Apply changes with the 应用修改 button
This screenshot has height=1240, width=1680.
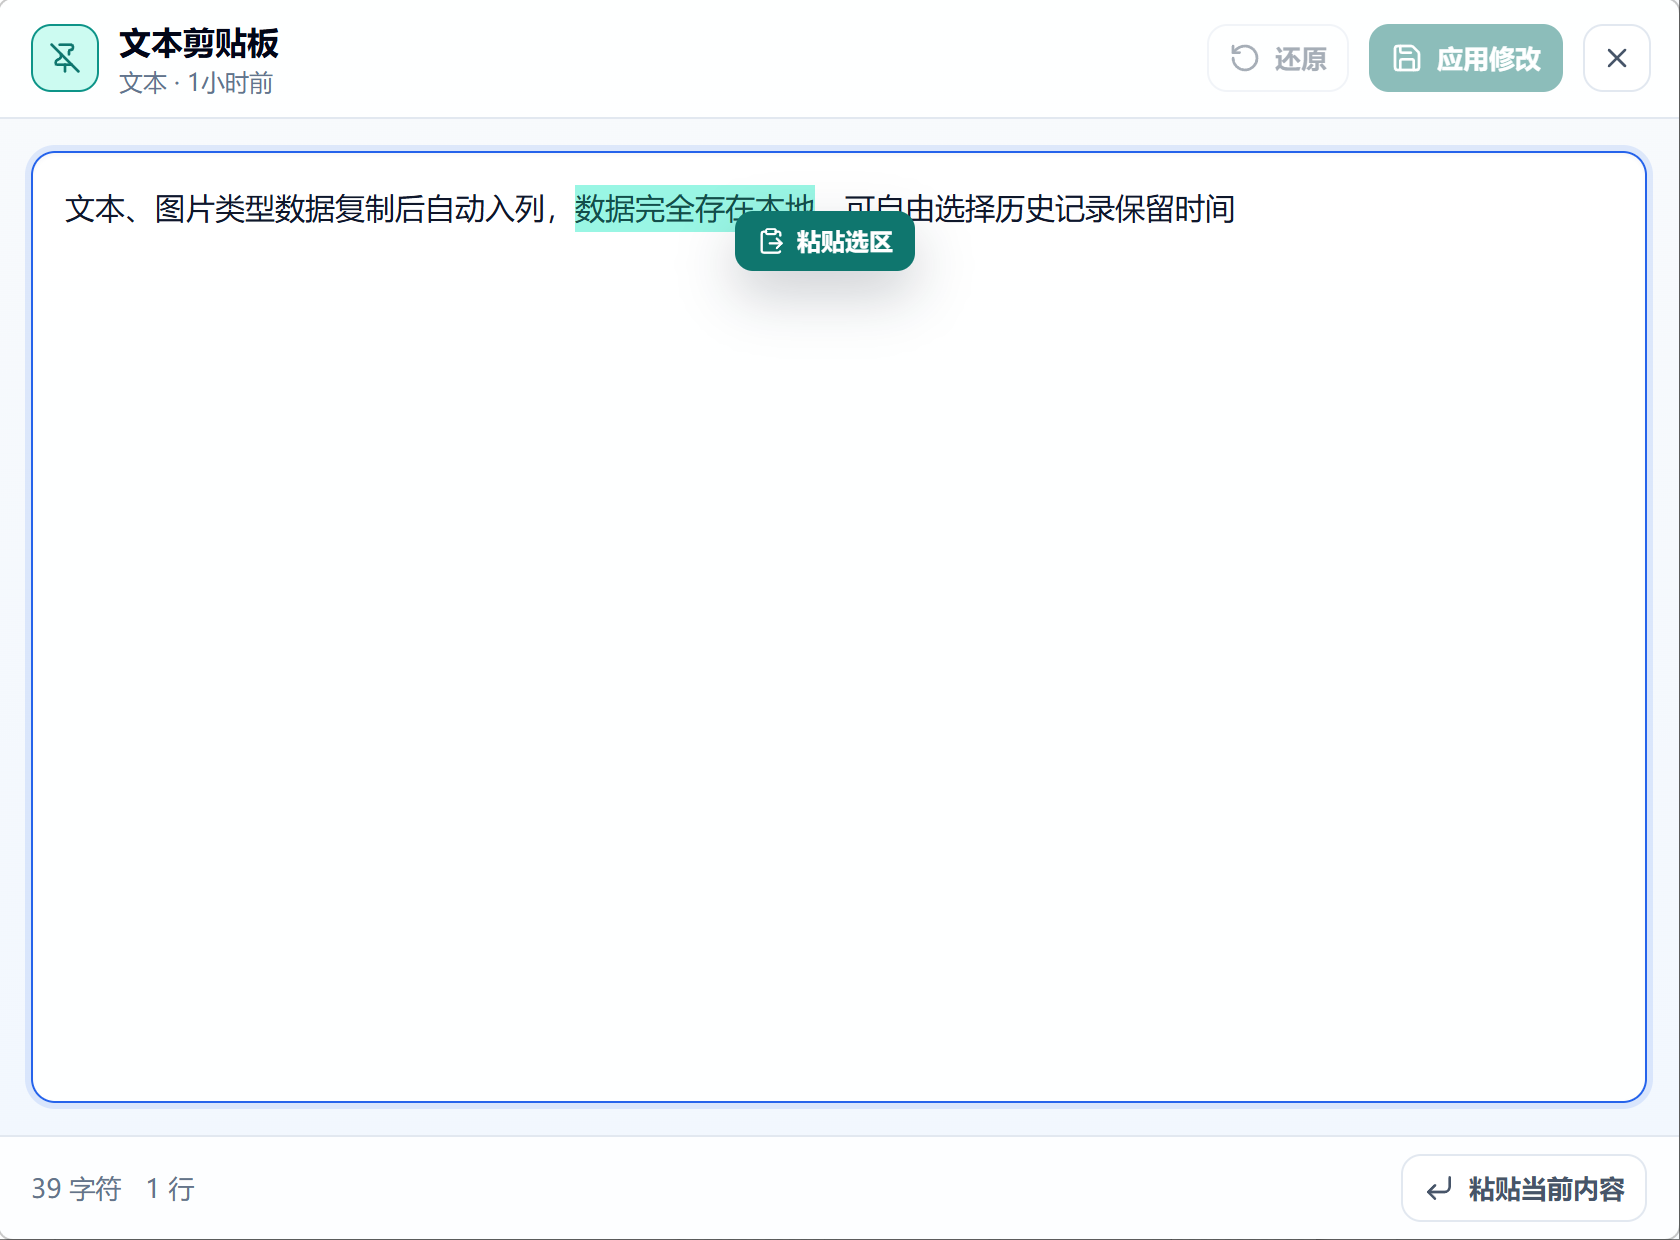pos(1465,58)
